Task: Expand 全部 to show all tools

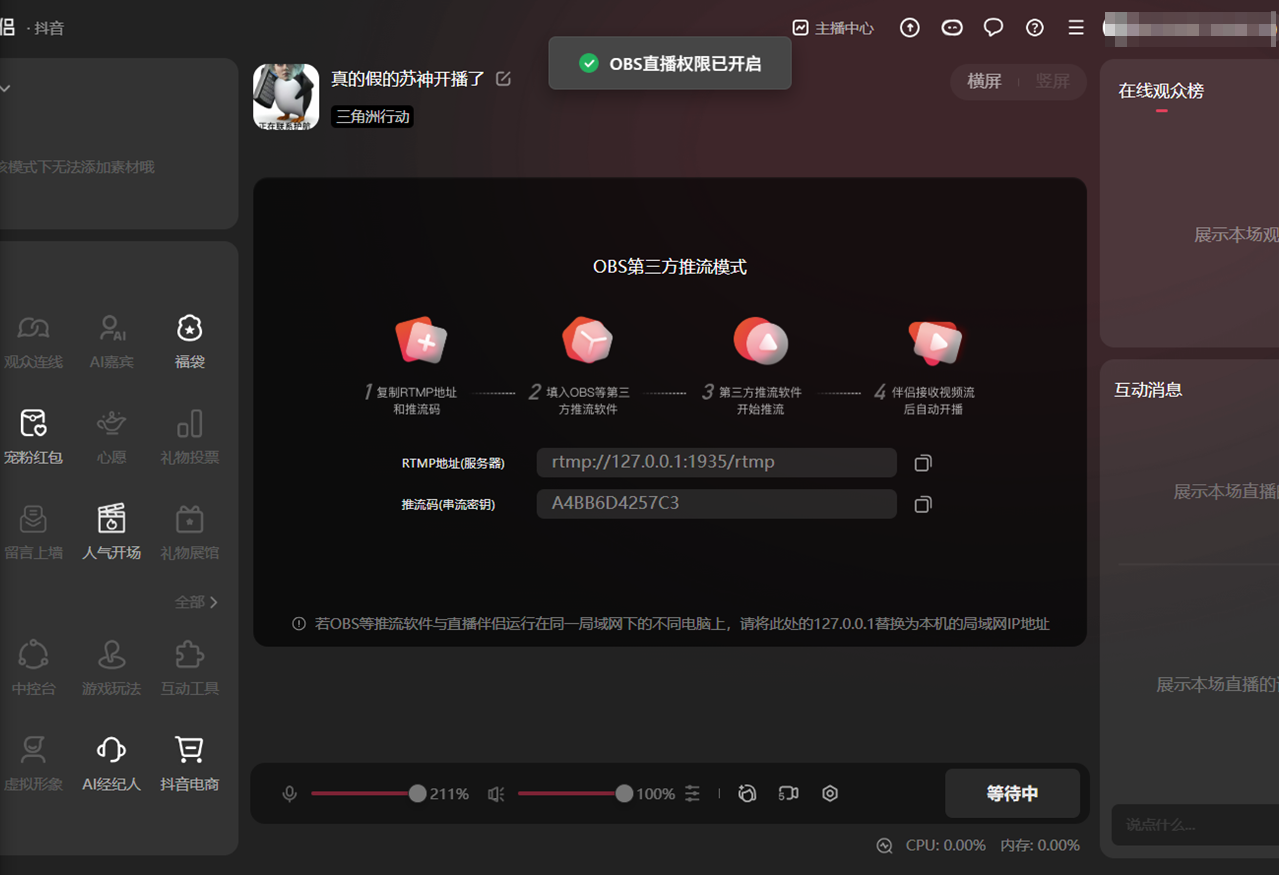Action: [196, 602]
